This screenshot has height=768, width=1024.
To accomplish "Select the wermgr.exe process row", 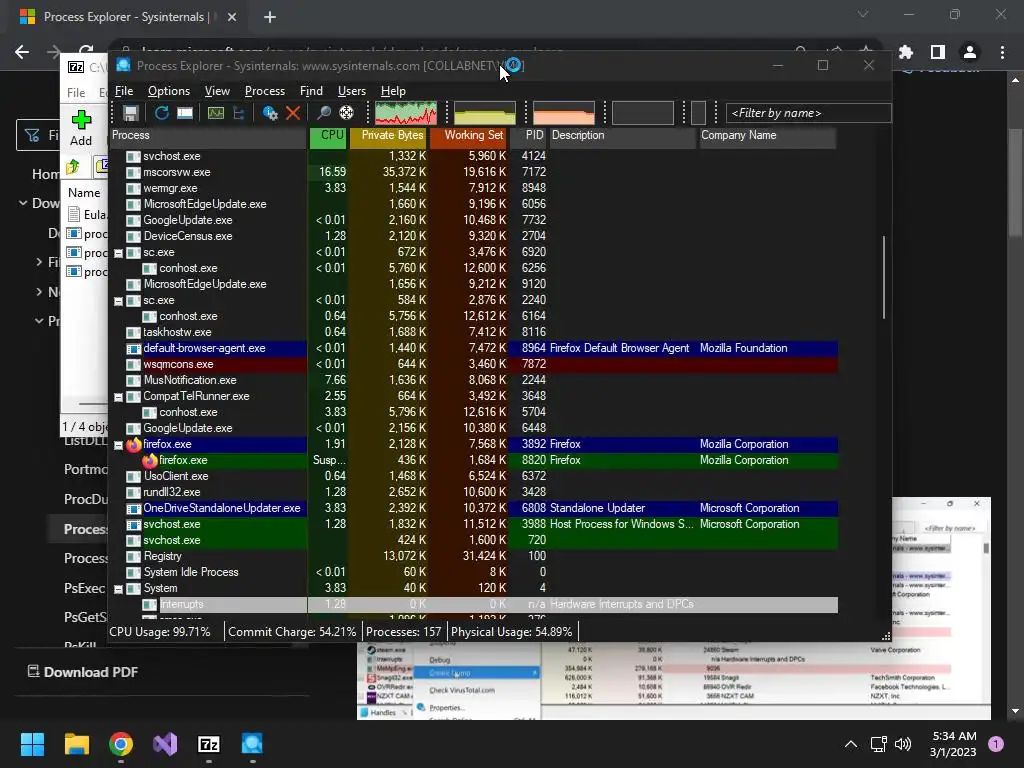I will [x=473, y=188].
